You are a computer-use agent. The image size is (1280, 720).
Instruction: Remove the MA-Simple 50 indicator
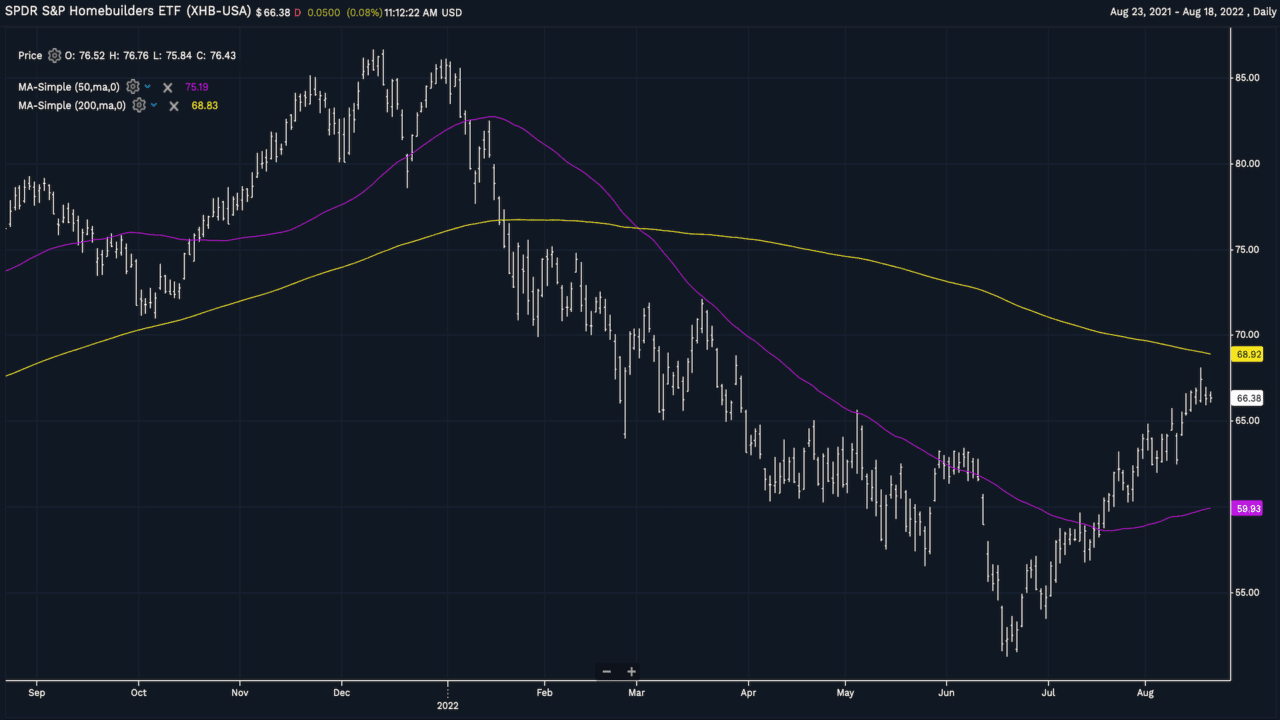tap(167, 88)
